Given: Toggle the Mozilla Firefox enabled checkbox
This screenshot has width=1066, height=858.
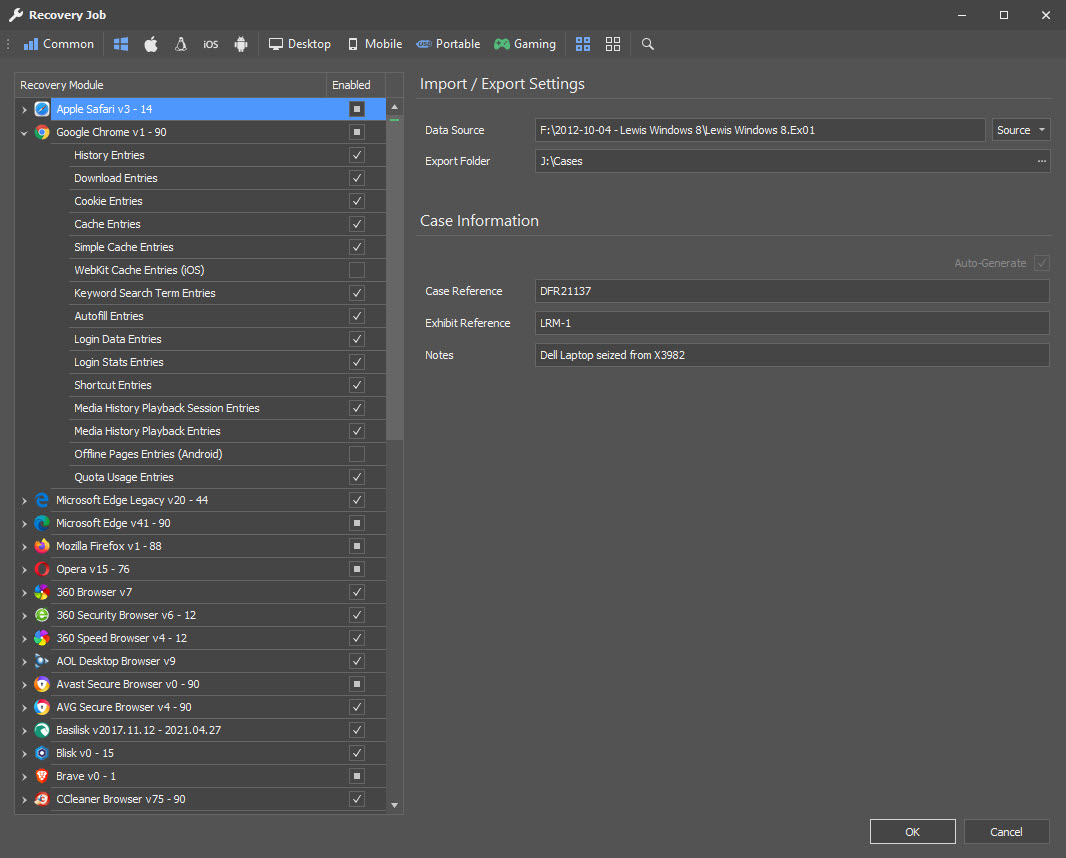Looking at the screenshot, I should click(357, 546).
